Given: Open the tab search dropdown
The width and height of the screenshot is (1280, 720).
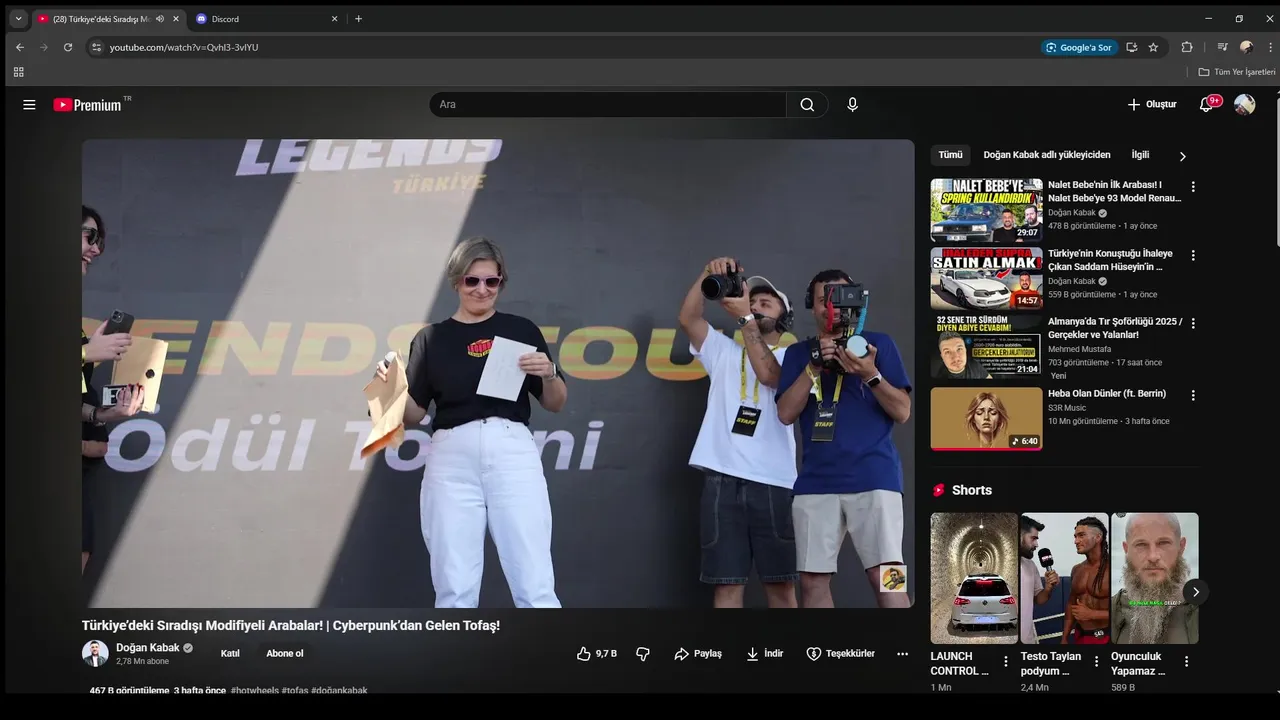Looking at the screenshot, I should (18, 19).
